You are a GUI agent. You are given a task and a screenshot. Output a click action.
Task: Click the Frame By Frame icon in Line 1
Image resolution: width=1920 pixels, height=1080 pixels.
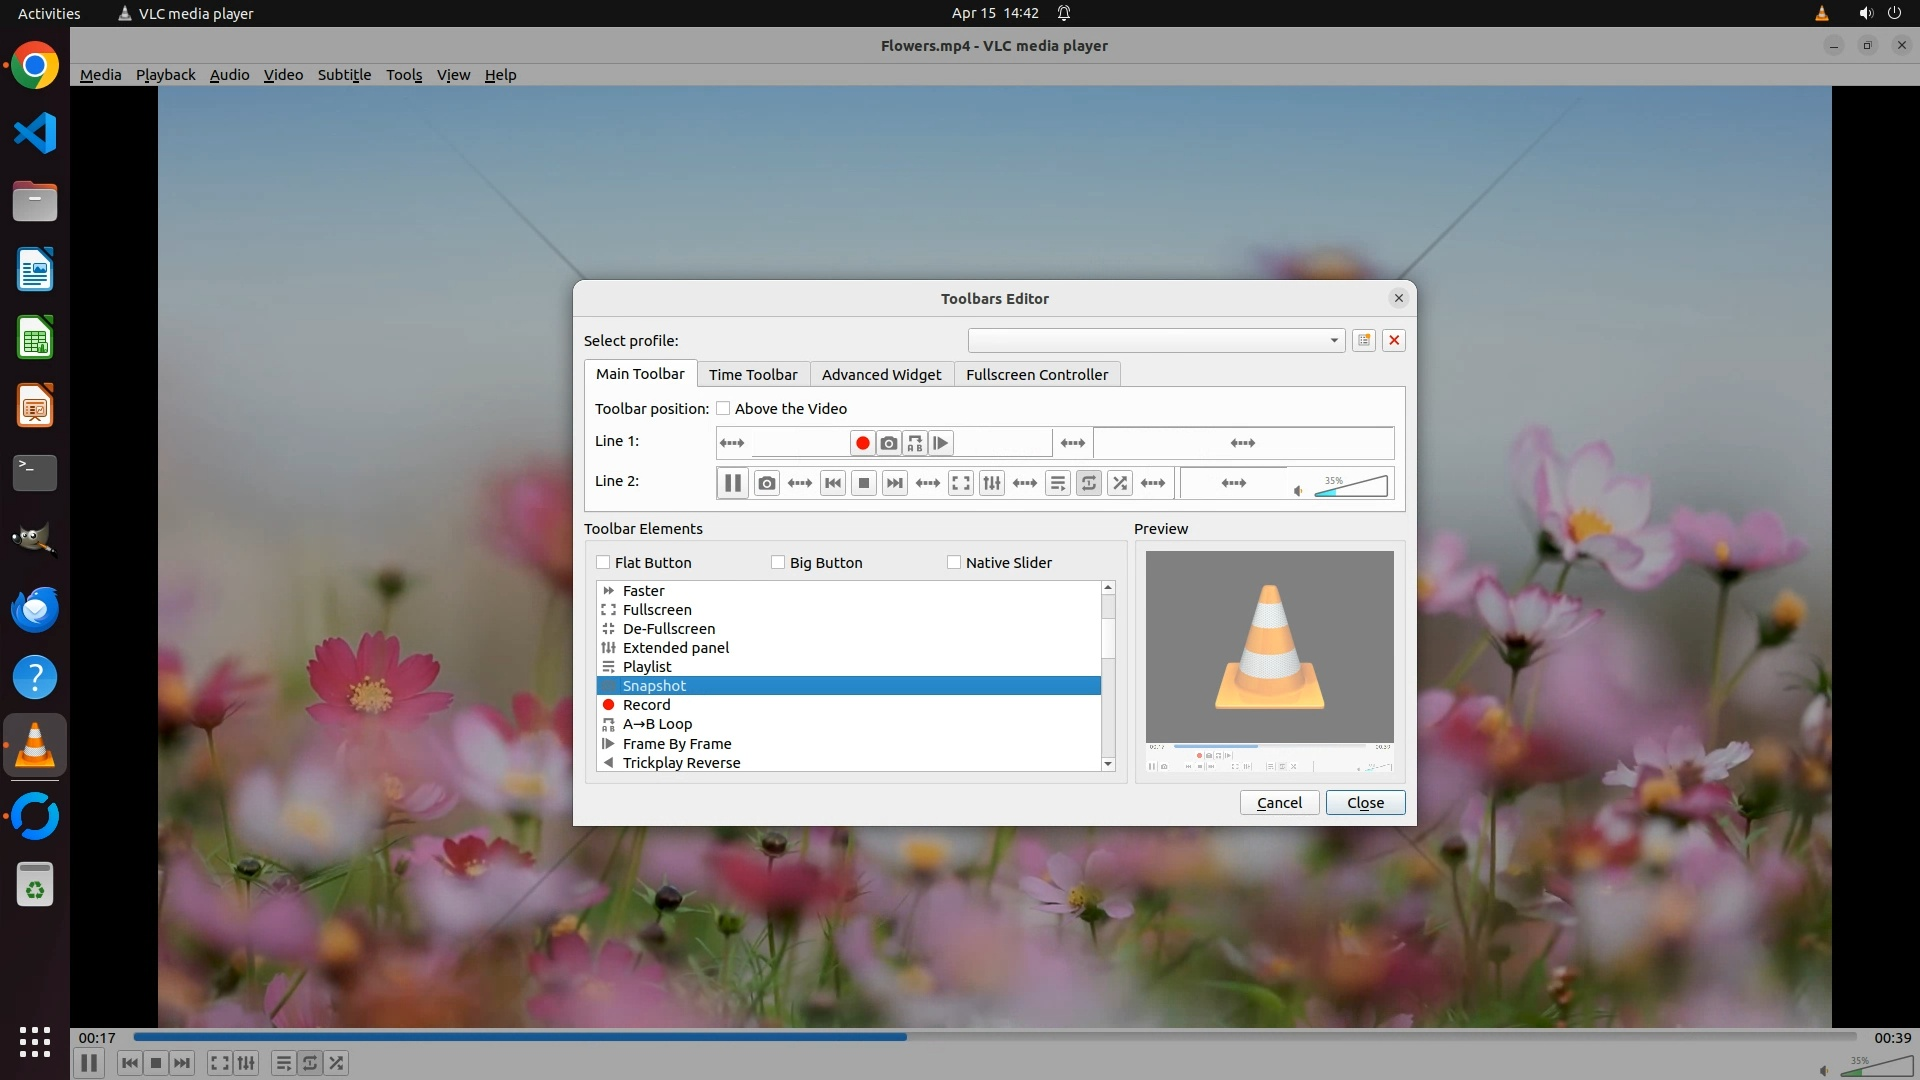coord(941,443)
